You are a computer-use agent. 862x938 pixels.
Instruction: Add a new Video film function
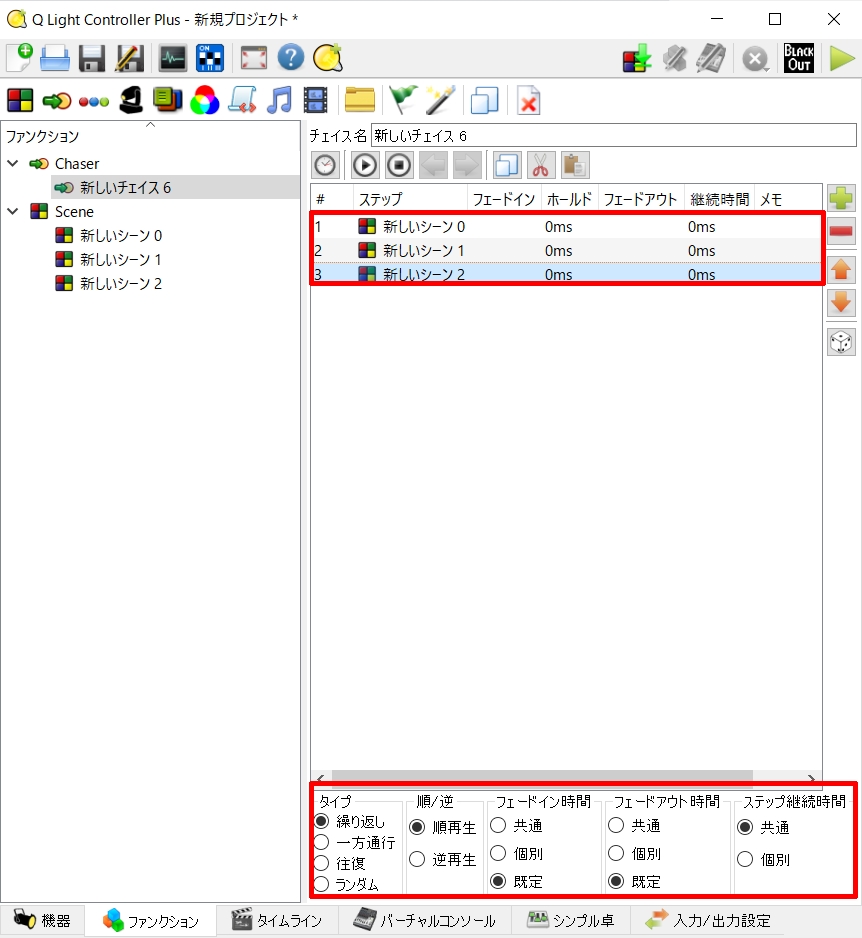click(315, 100)
